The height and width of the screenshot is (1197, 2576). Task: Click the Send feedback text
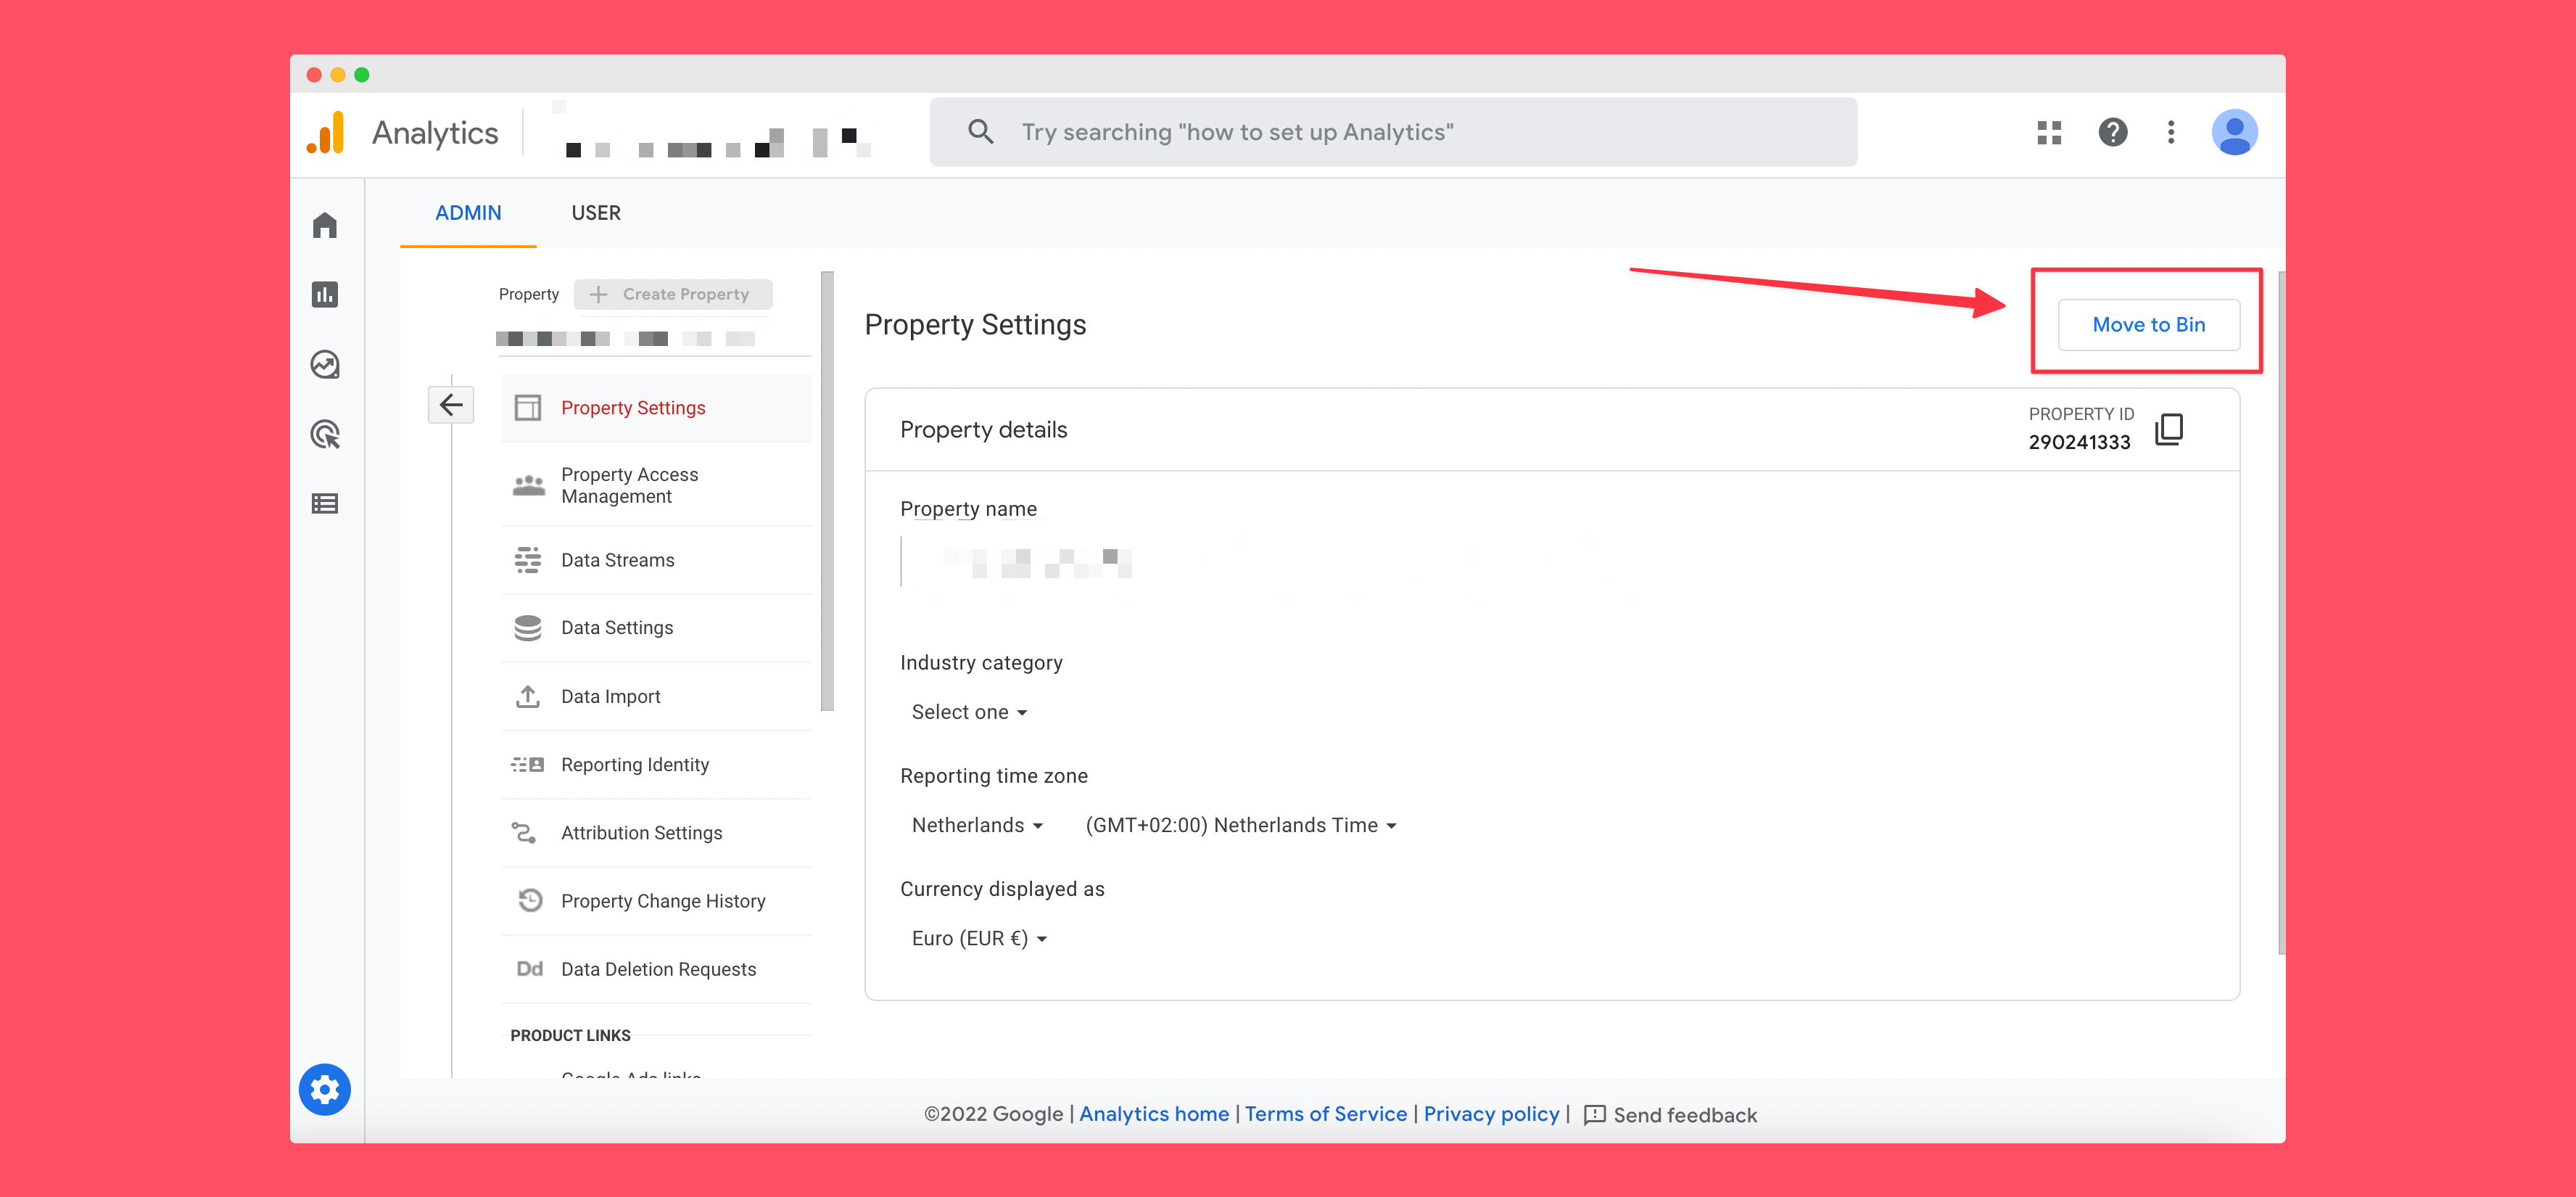[1684, 1115]
